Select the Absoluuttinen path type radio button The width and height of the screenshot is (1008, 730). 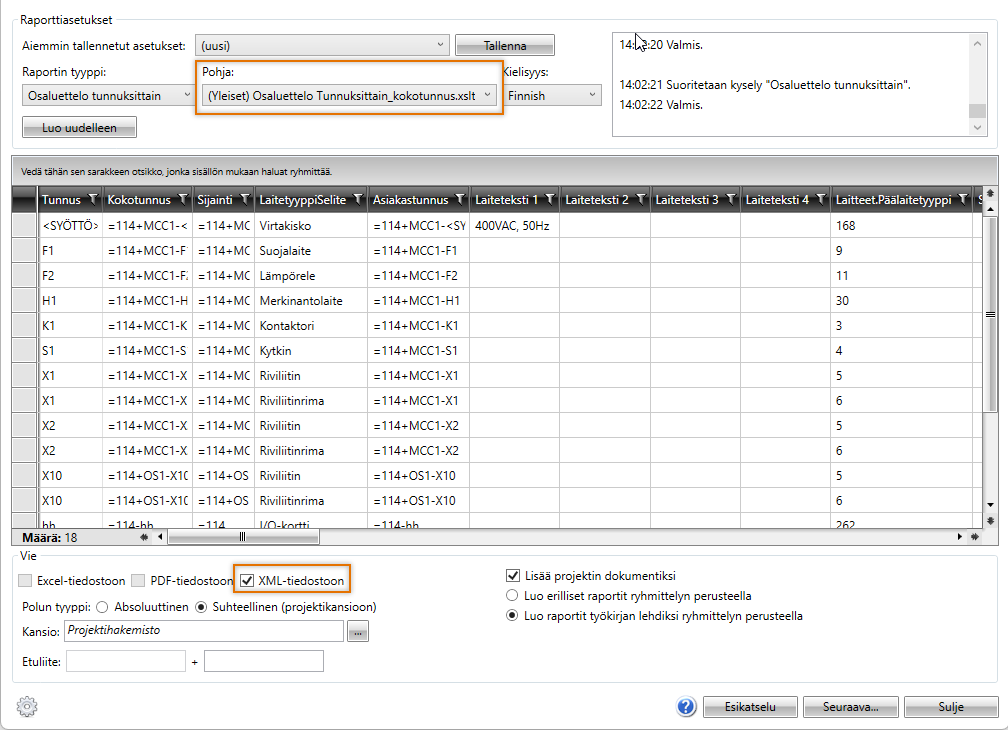pos(101,606)
